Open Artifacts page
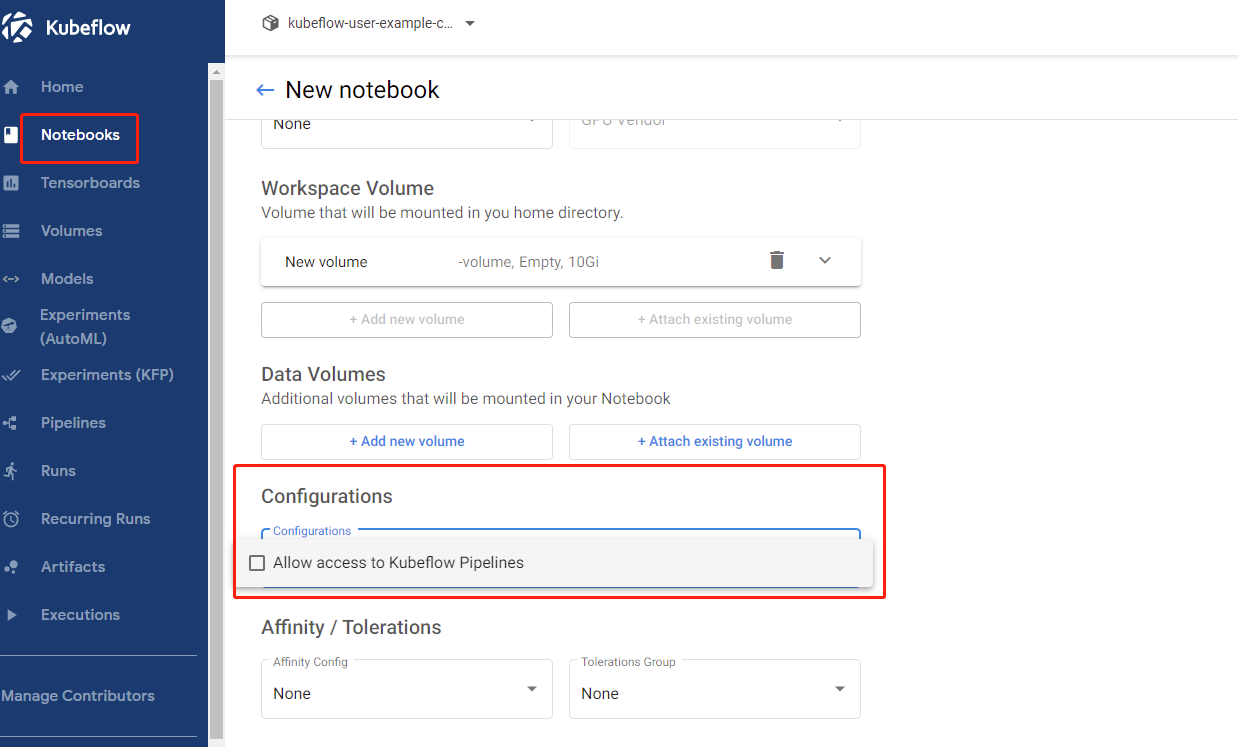The height and width of the screenshot is (747, 1238). pyautogui.click(x=72, y=567)
